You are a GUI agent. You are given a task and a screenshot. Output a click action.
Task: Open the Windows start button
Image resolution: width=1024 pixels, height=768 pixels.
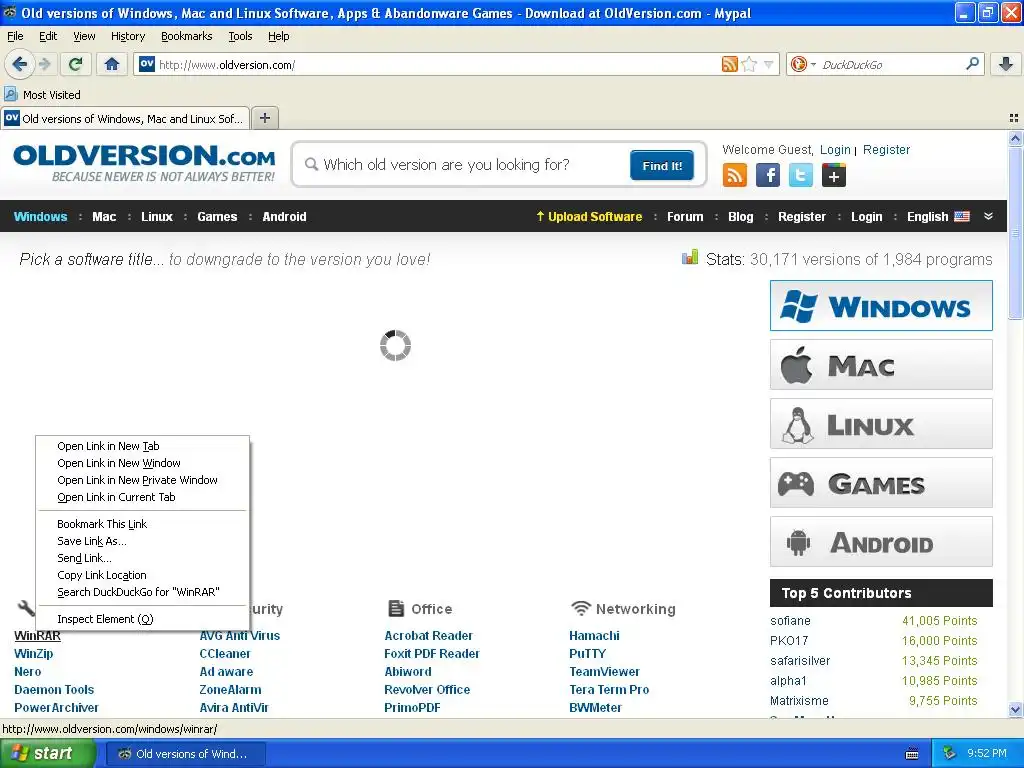tap(48, 753)
